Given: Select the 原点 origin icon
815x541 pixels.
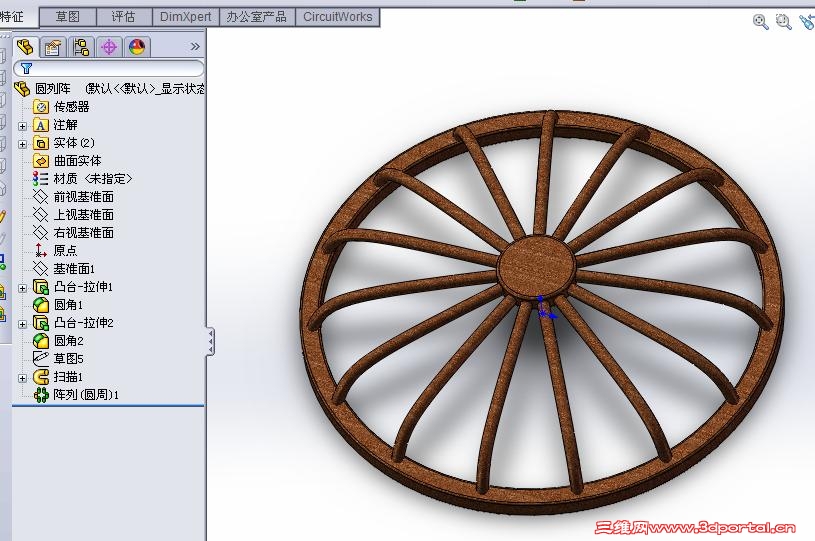Looking at the screenshot, I should [x=41, y=250].
